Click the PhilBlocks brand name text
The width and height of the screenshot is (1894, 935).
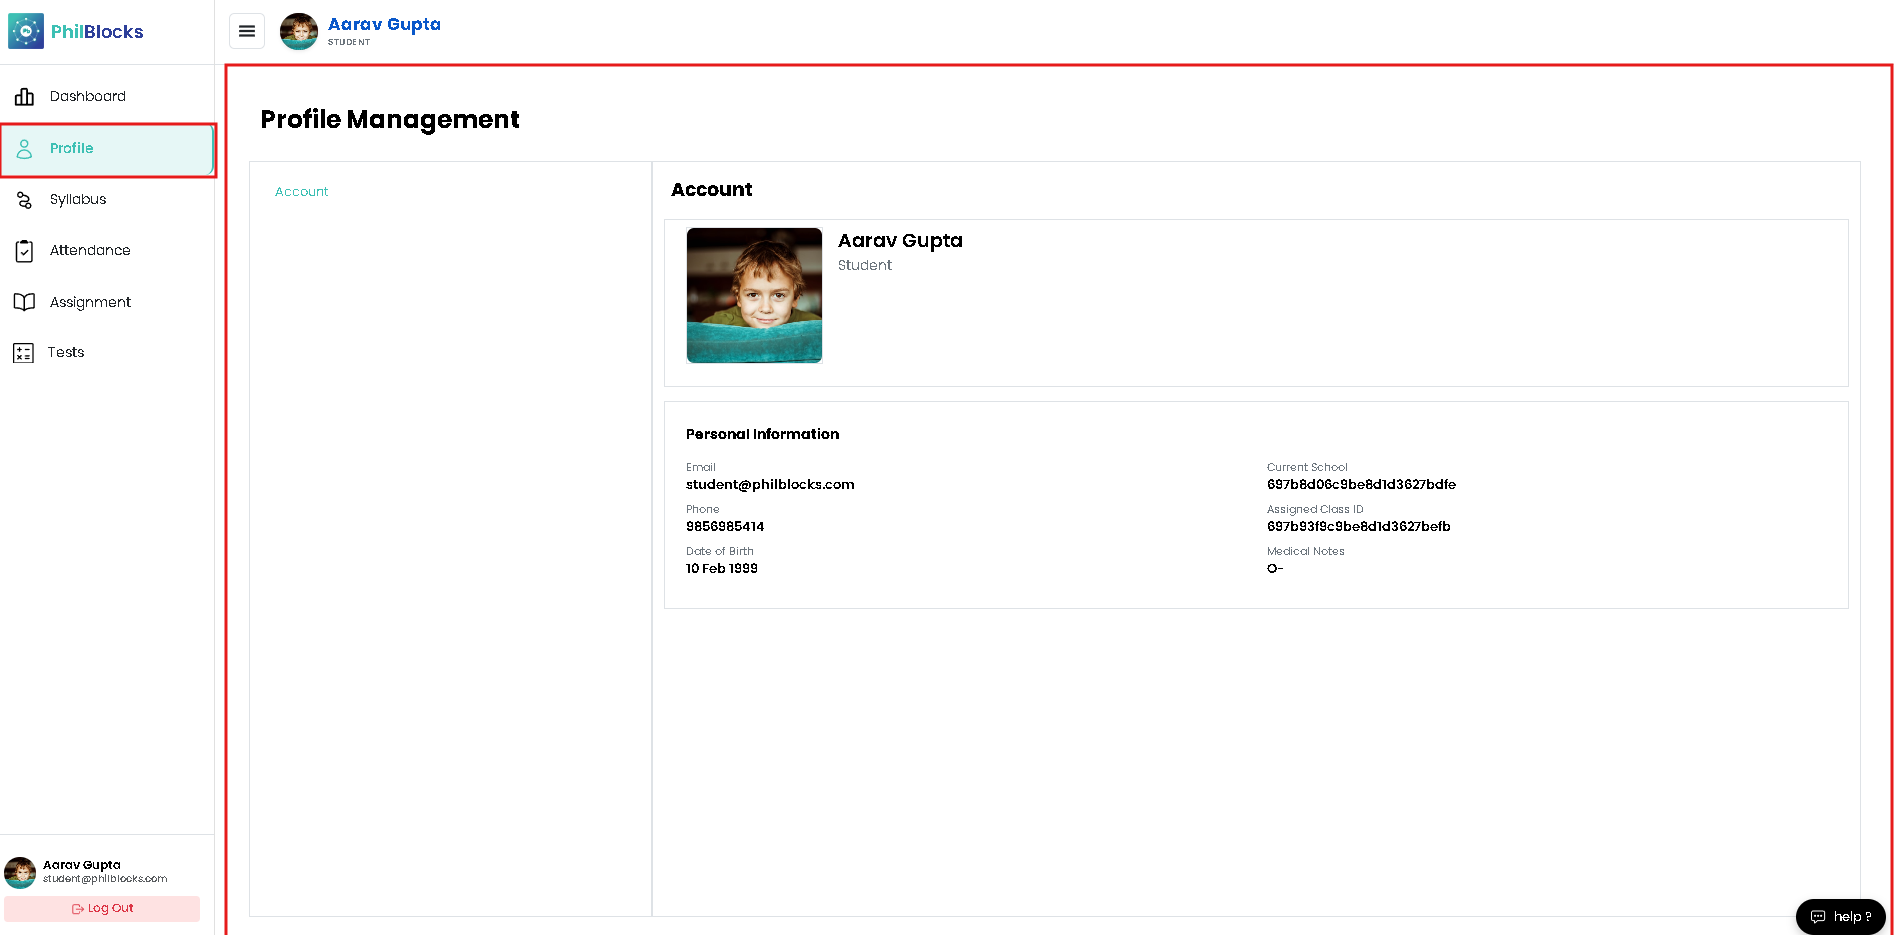pyautogui.click(x=97, y=32)
